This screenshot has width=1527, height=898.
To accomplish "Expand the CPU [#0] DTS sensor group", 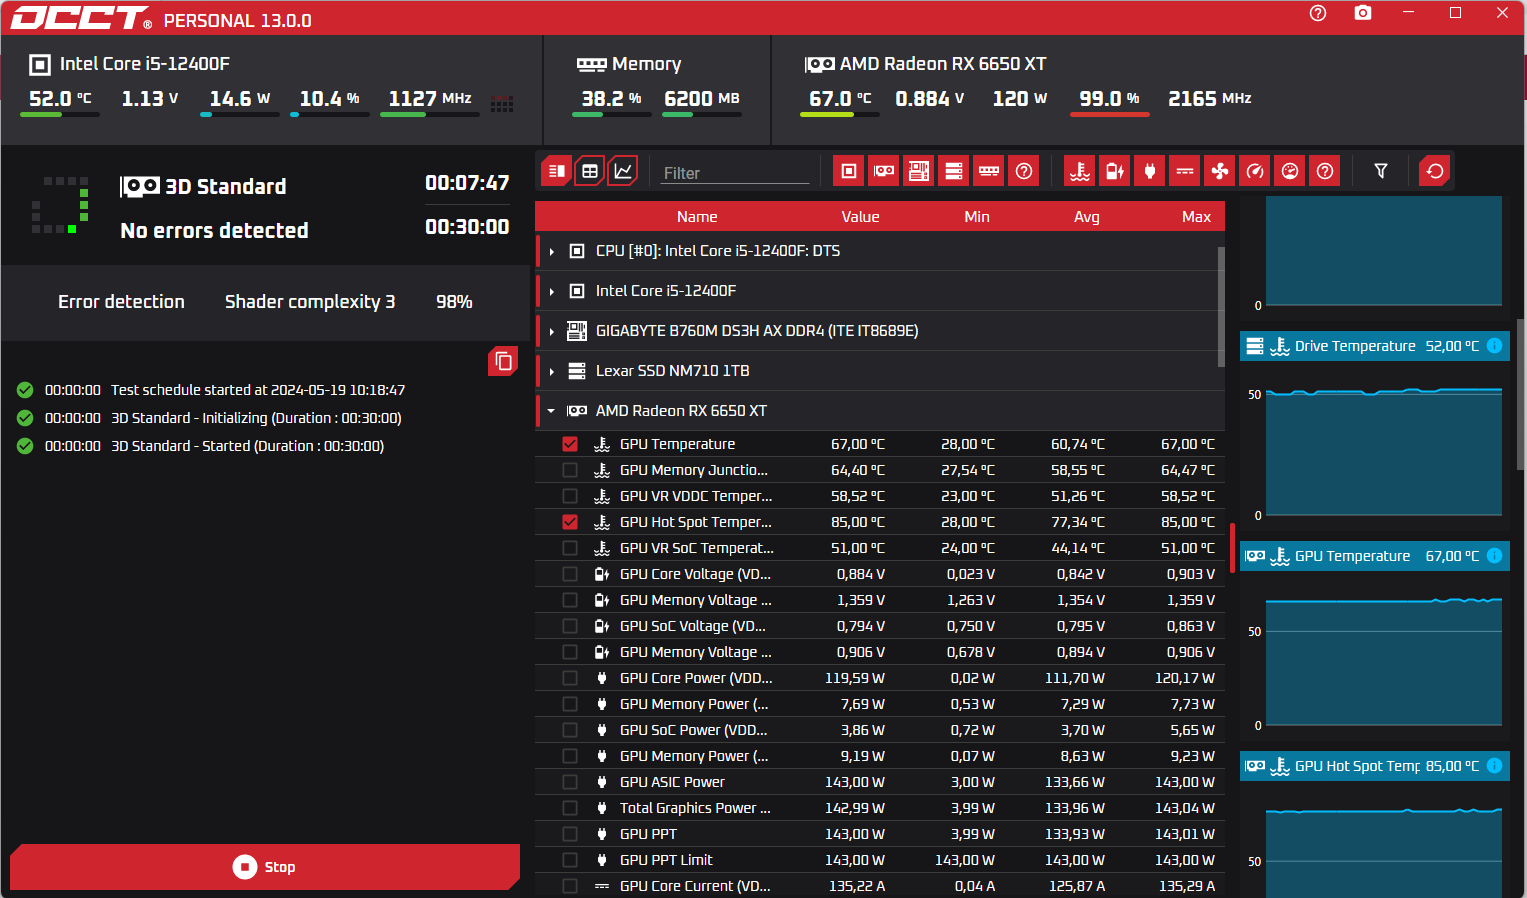I will [x=551, y=251].
